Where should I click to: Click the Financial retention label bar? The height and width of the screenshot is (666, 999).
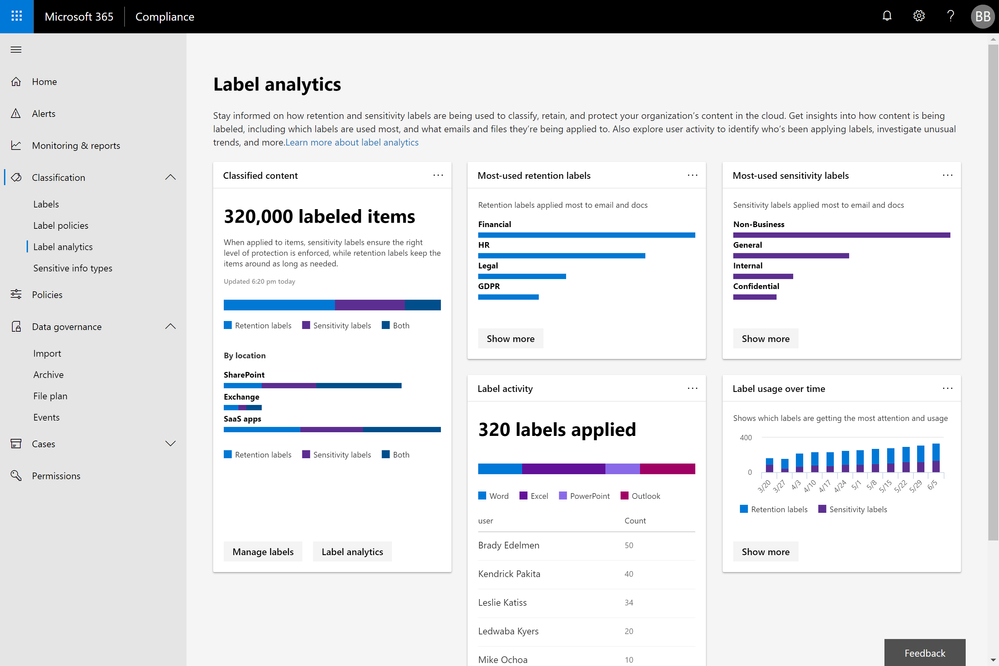pyautogui.click(x=586, y=235)
